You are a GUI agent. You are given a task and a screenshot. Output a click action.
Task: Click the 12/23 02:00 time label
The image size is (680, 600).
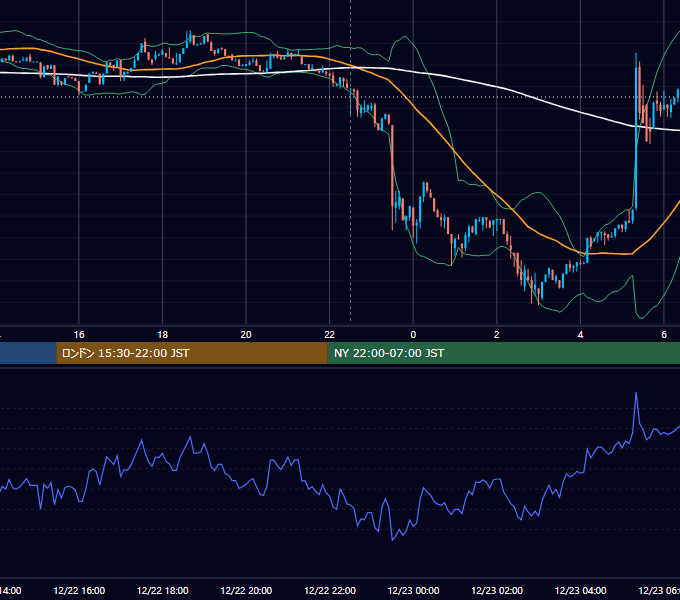coord(497,590)
